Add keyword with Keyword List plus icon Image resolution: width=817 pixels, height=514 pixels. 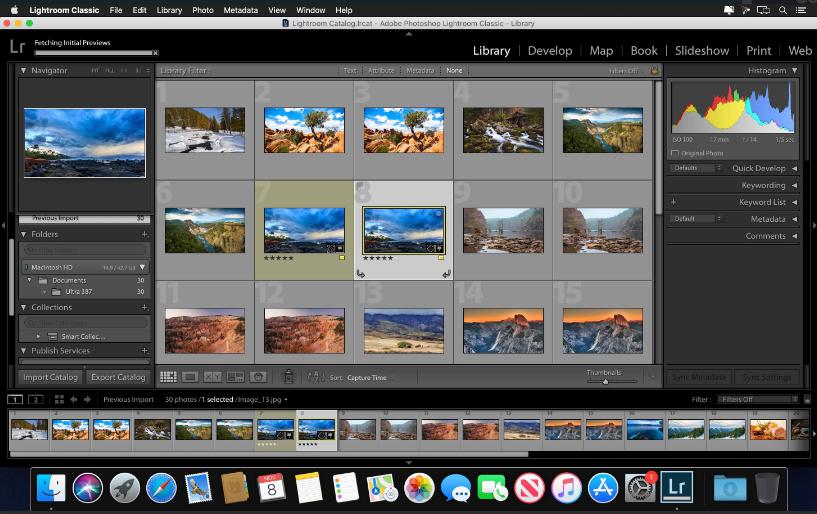673,202
